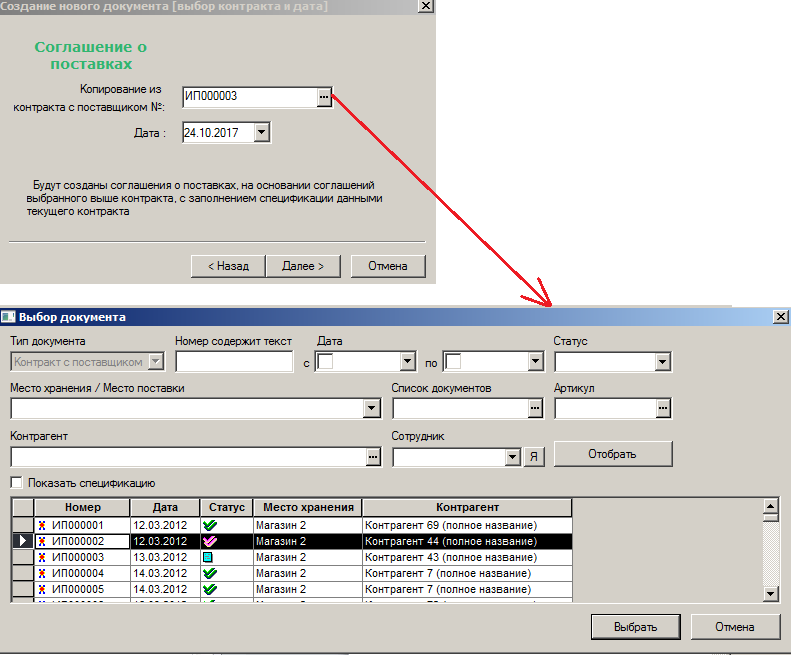
Task: Click date cell 13.03.2012
Action: [x=165, y=558]
